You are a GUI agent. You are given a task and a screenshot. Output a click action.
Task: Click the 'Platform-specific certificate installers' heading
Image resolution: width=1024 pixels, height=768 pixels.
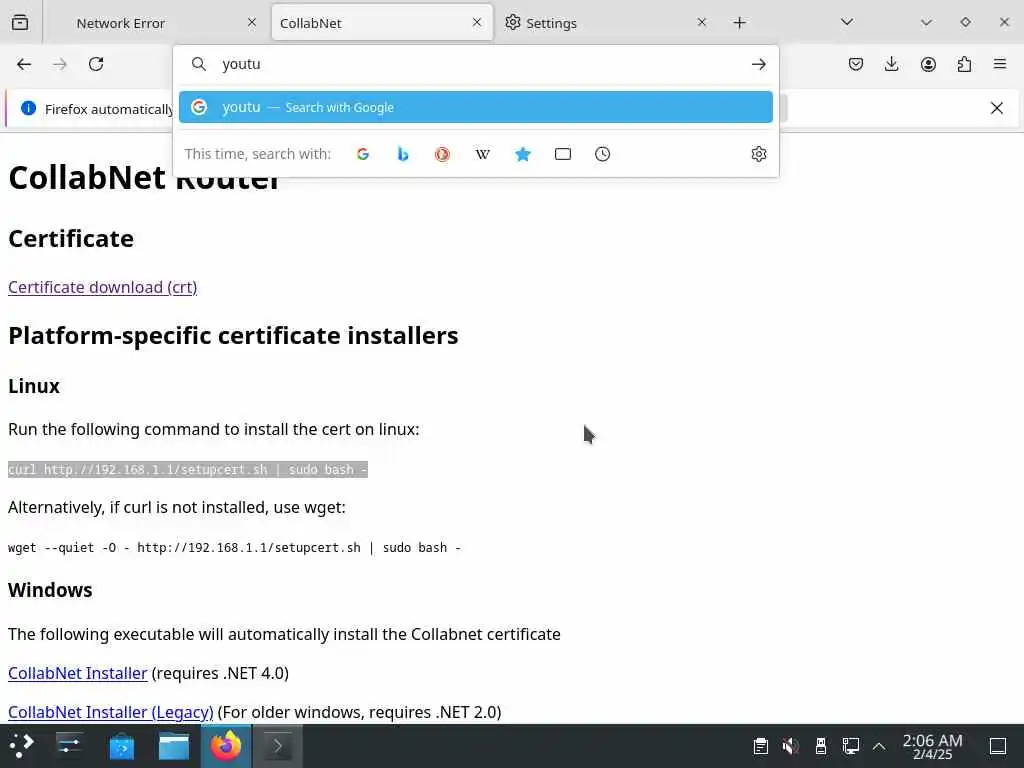pyautogui.click(x=233, y=336)
